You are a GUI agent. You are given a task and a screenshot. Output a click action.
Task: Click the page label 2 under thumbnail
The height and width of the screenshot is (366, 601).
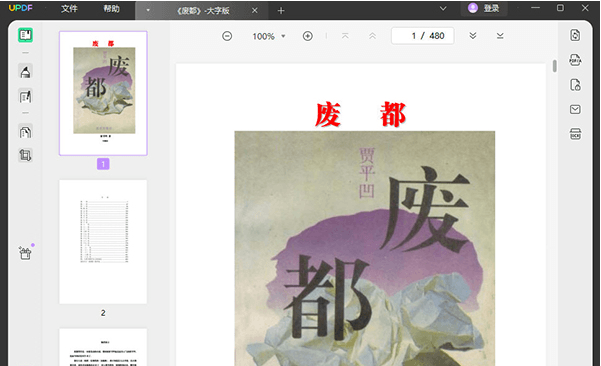click(103, 313)
